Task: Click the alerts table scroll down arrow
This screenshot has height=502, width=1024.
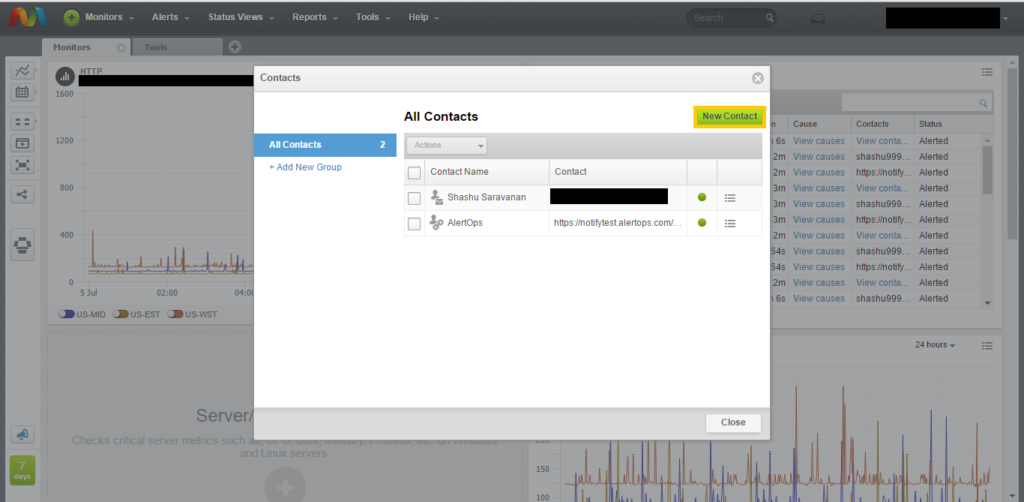Action: point(987,303)
